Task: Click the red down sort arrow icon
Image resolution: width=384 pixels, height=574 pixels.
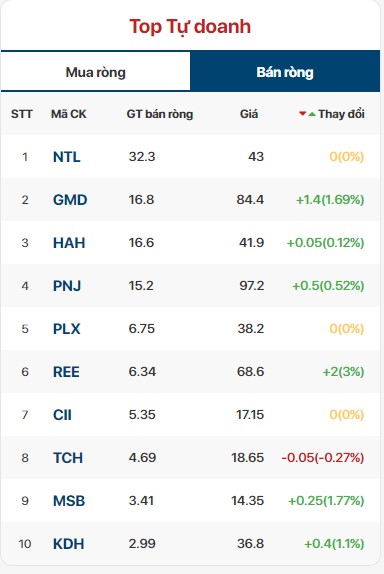Action: [x=302, y=114]
